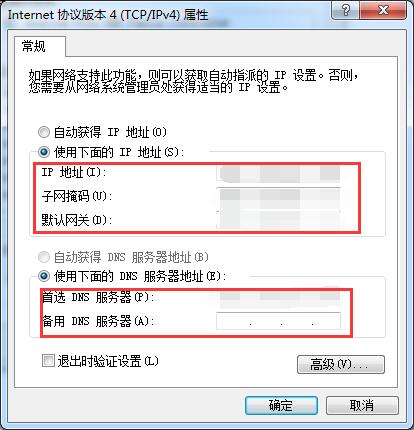
Task: Enable 退出时验证设置 checkbox
Action: click(48, 361)
